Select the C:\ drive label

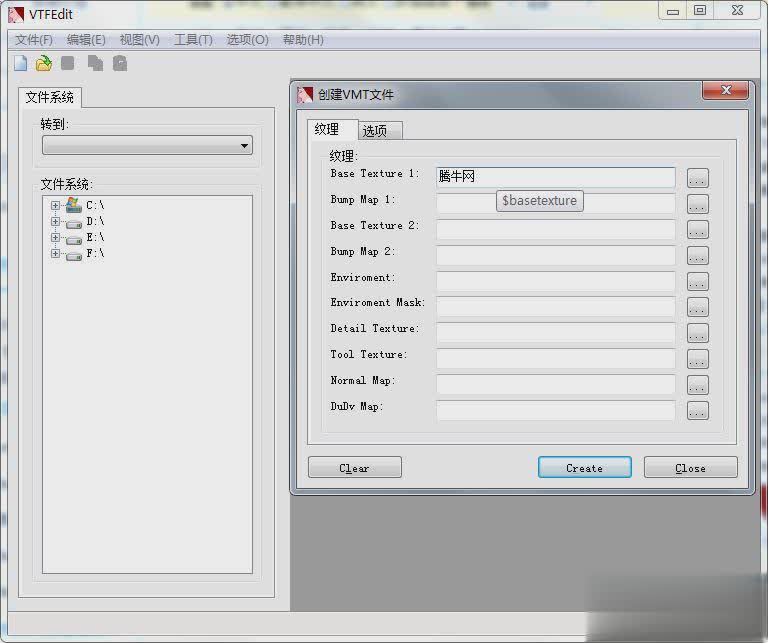(x=95, y=206)
